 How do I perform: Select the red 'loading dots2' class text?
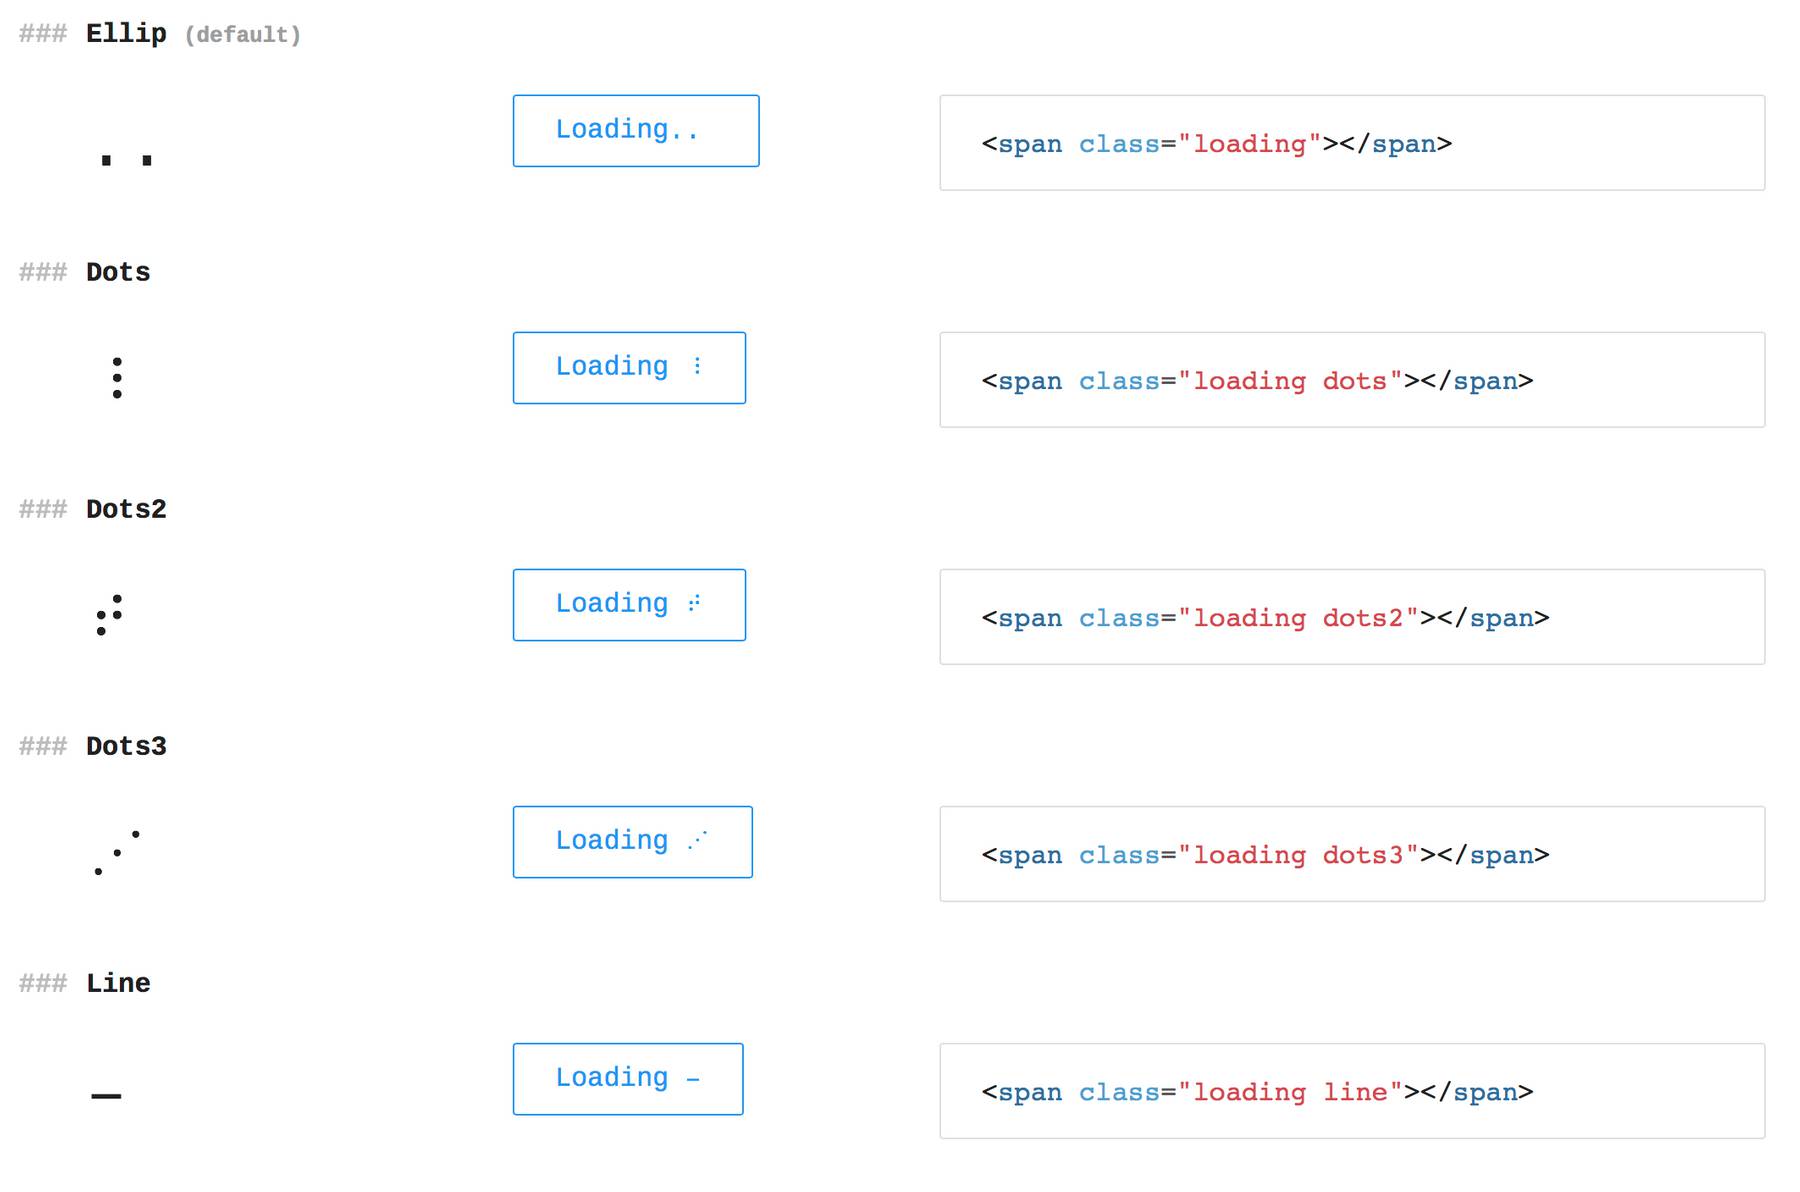(x=1299, y=618)
